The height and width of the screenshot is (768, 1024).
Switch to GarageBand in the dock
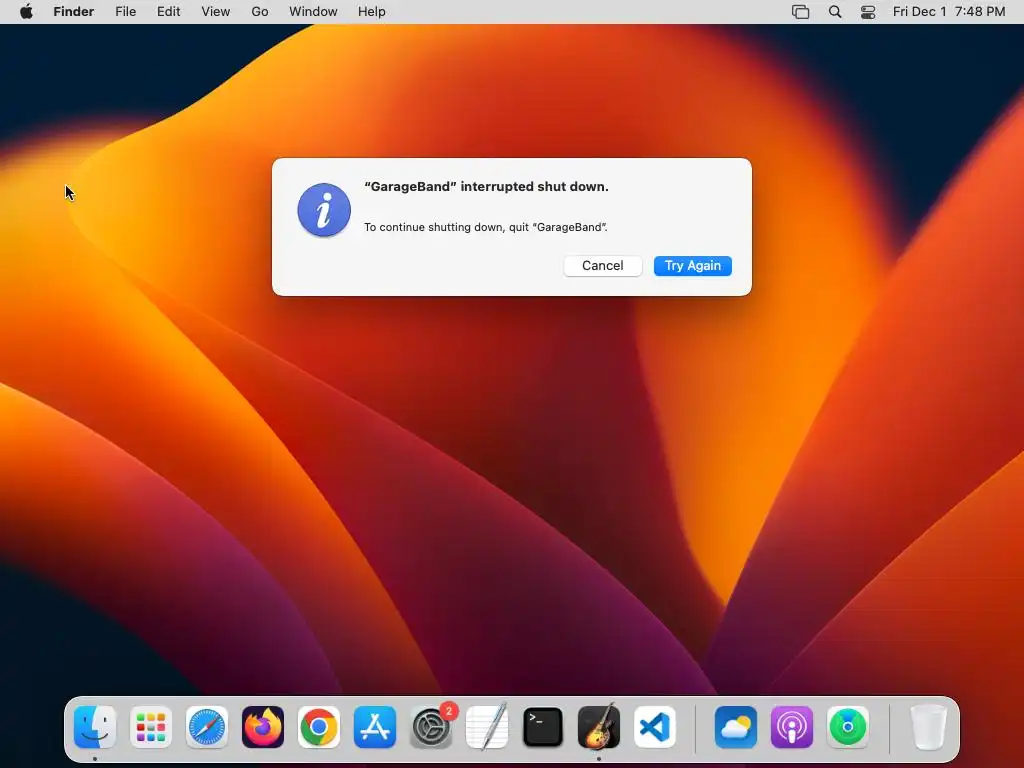pos(599,727)
